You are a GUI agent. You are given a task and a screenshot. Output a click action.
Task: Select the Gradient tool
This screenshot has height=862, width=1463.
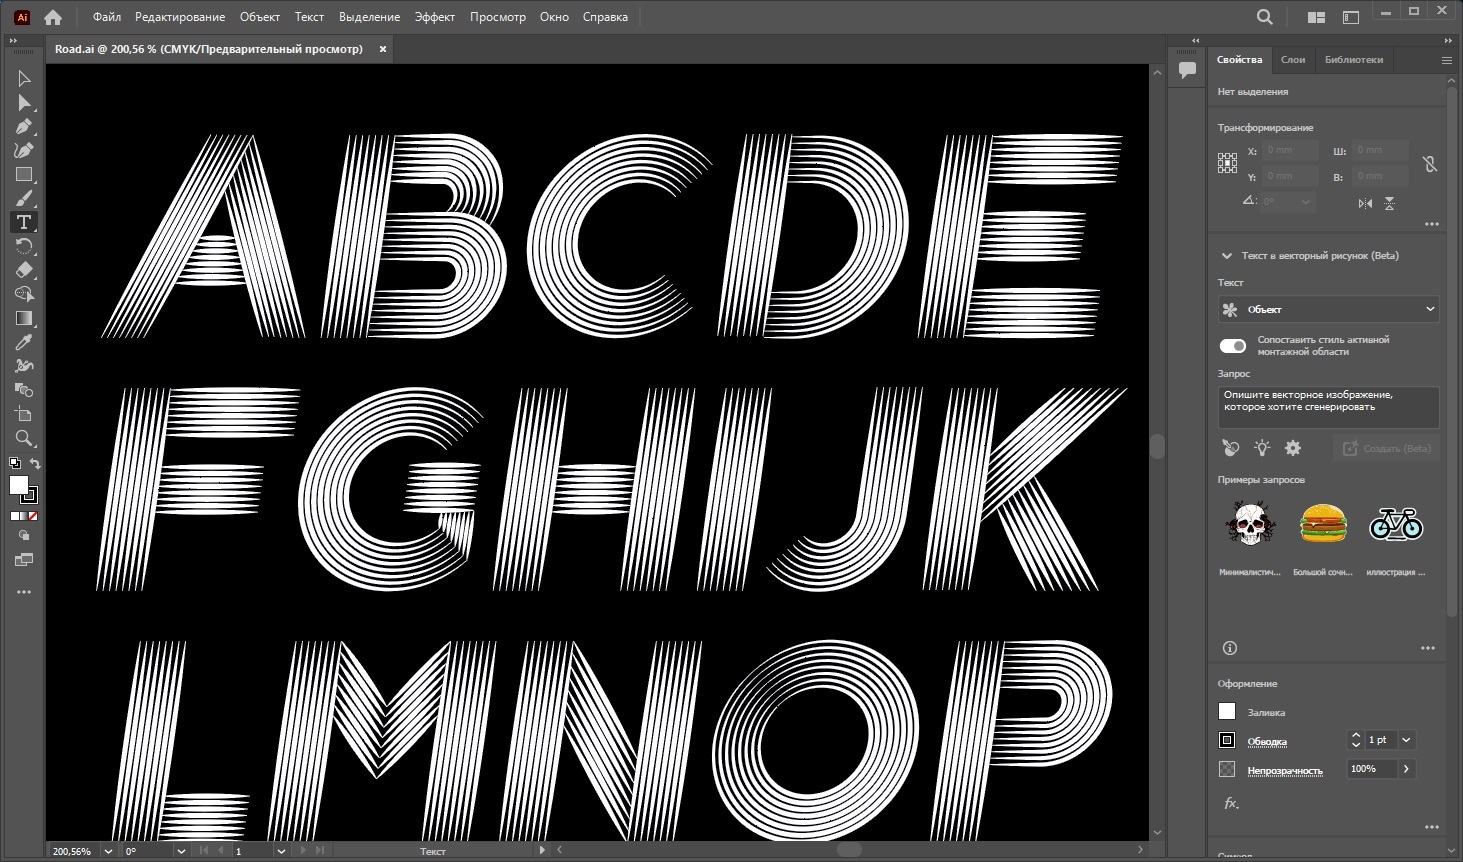24,318
